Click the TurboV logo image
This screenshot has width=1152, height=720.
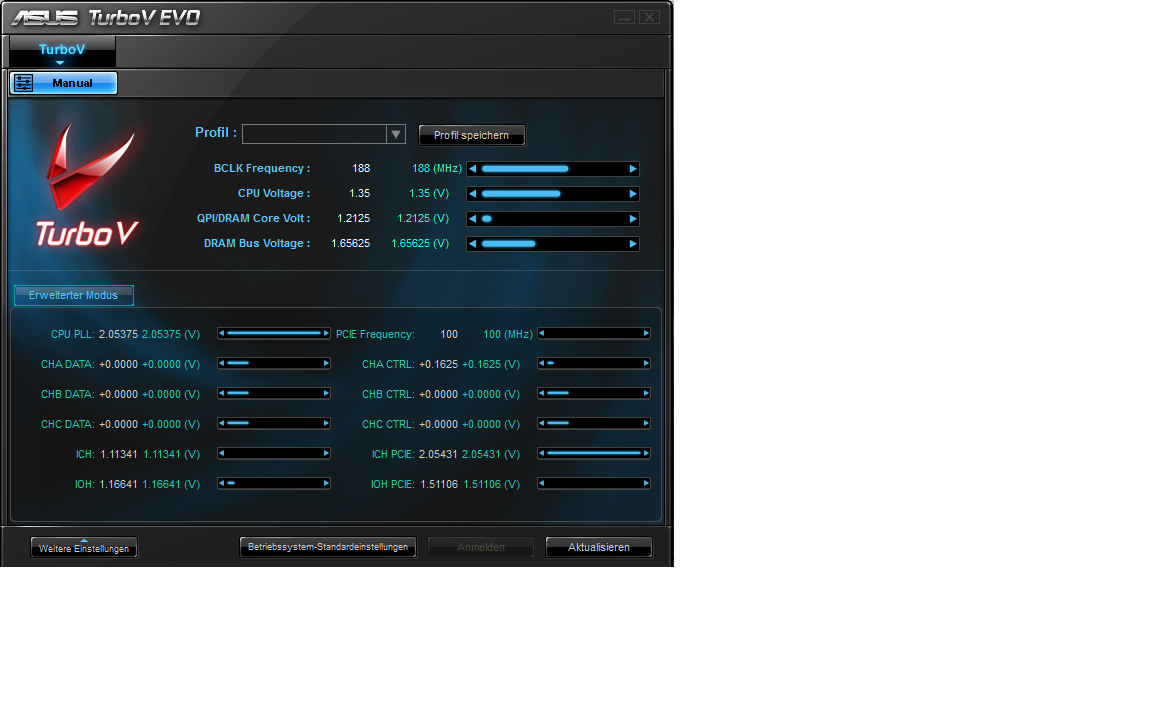(x=87, y=185)
